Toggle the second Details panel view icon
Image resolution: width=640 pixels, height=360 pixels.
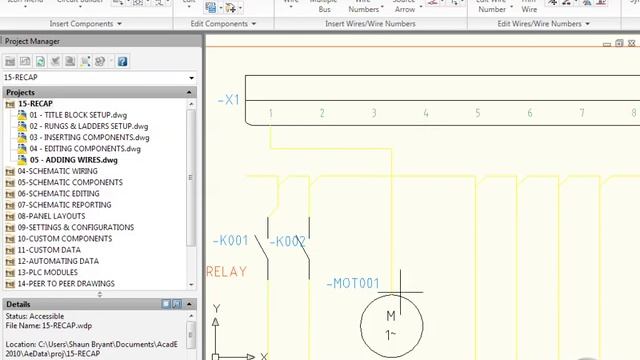[x=177, y=304]
